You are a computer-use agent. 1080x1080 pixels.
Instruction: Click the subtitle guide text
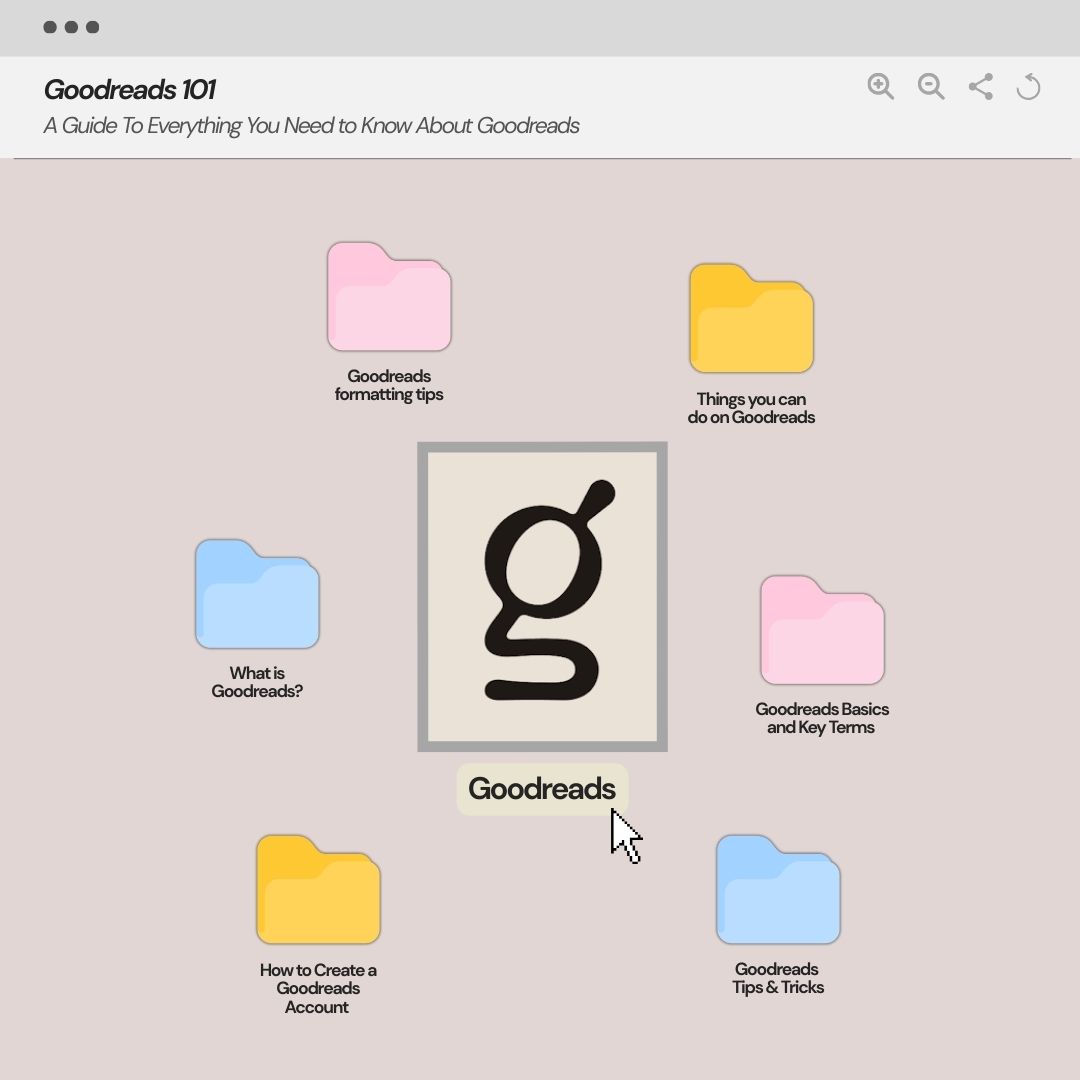coord(311,126)
